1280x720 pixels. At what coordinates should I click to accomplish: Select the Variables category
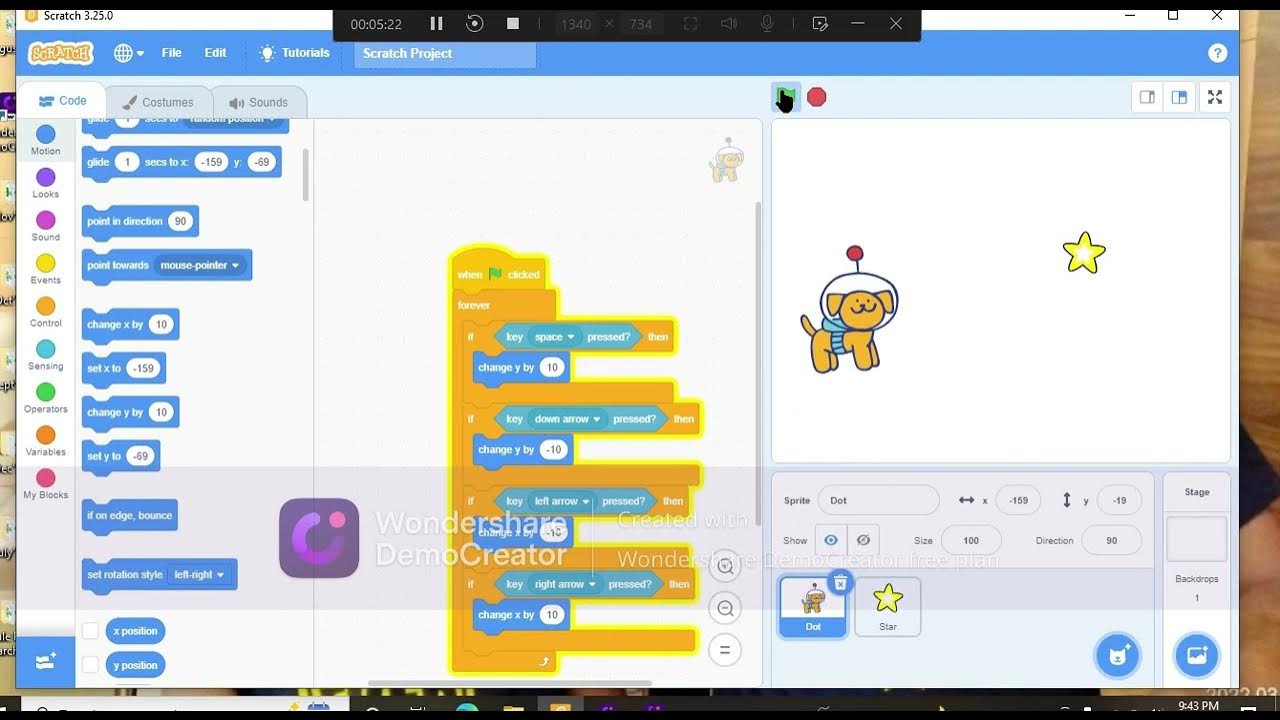point(46,442)
